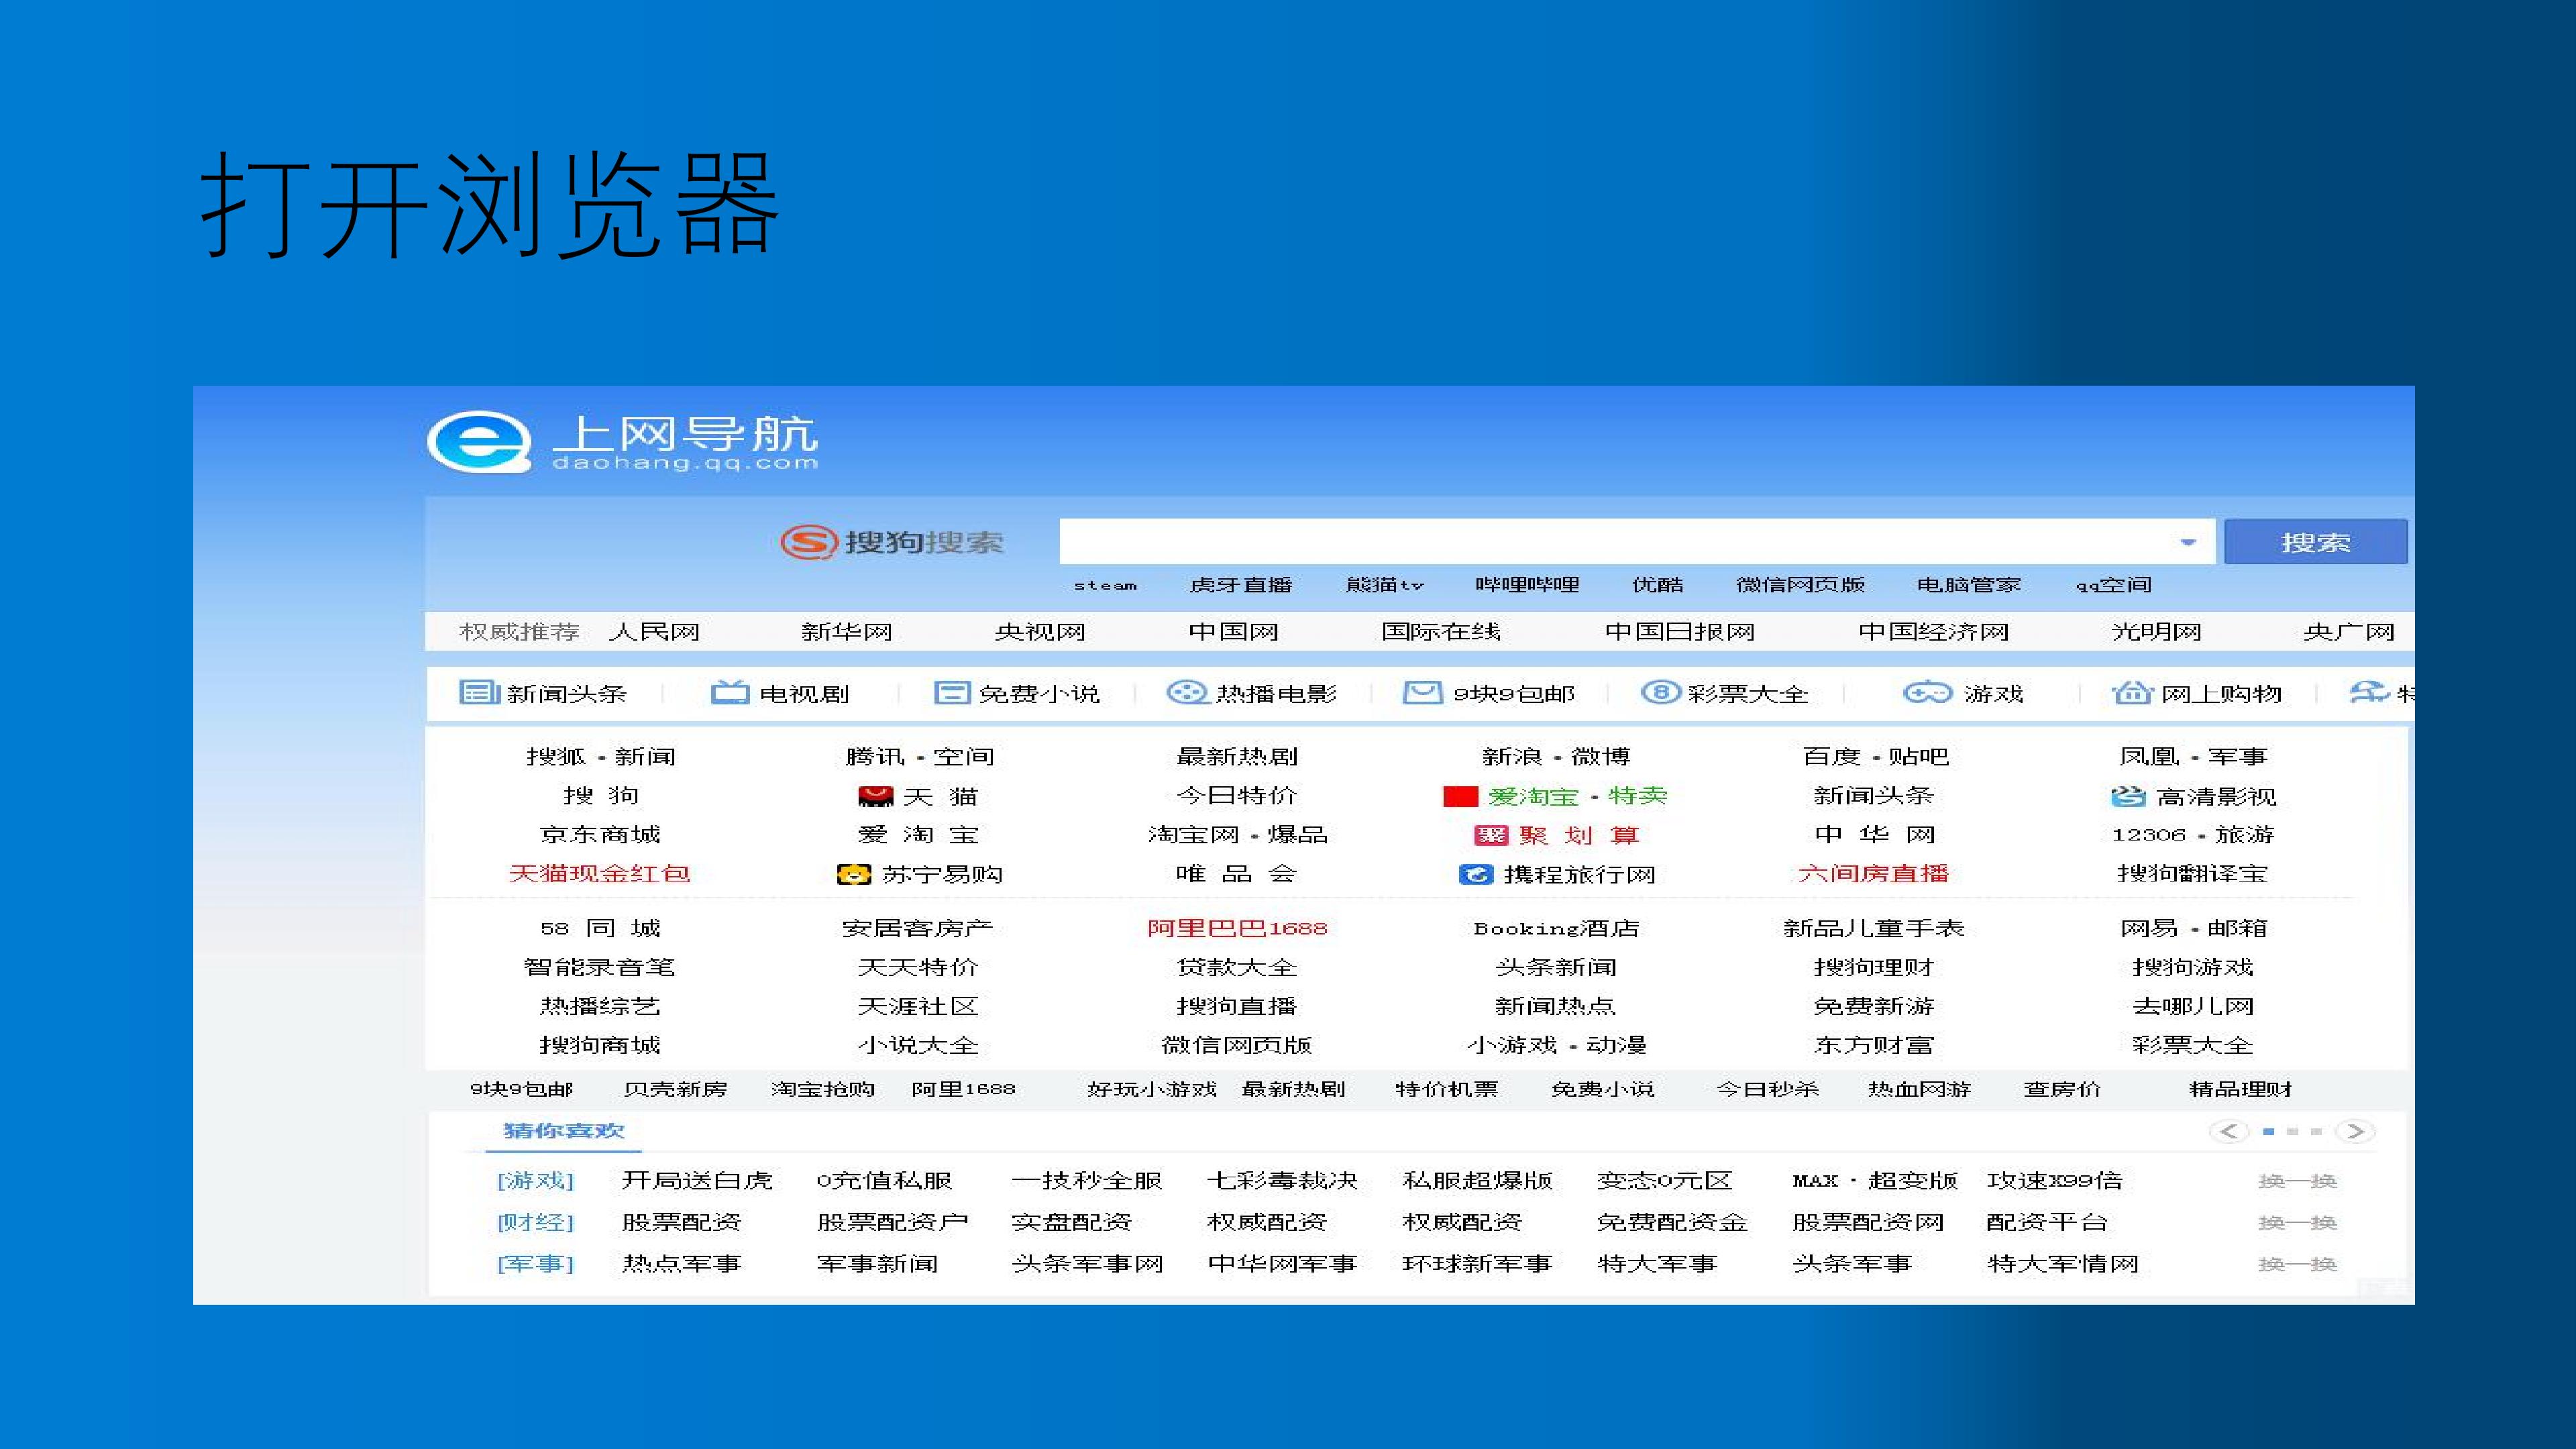Click the steam hot search link
This screenshot has width=2576, height=1449.
click(x=1105, y=585)
